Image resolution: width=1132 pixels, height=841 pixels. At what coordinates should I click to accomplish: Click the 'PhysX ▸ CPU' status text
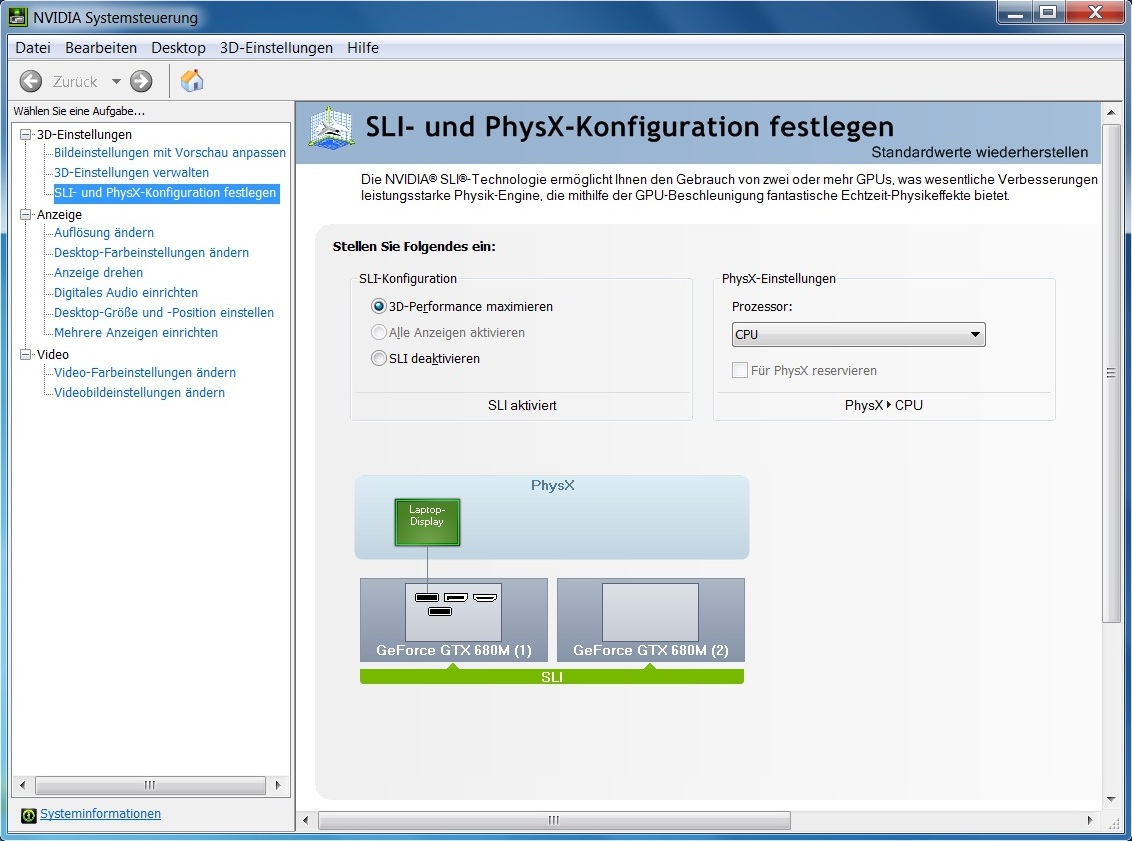pyautogui.click(x=884, y=406)
